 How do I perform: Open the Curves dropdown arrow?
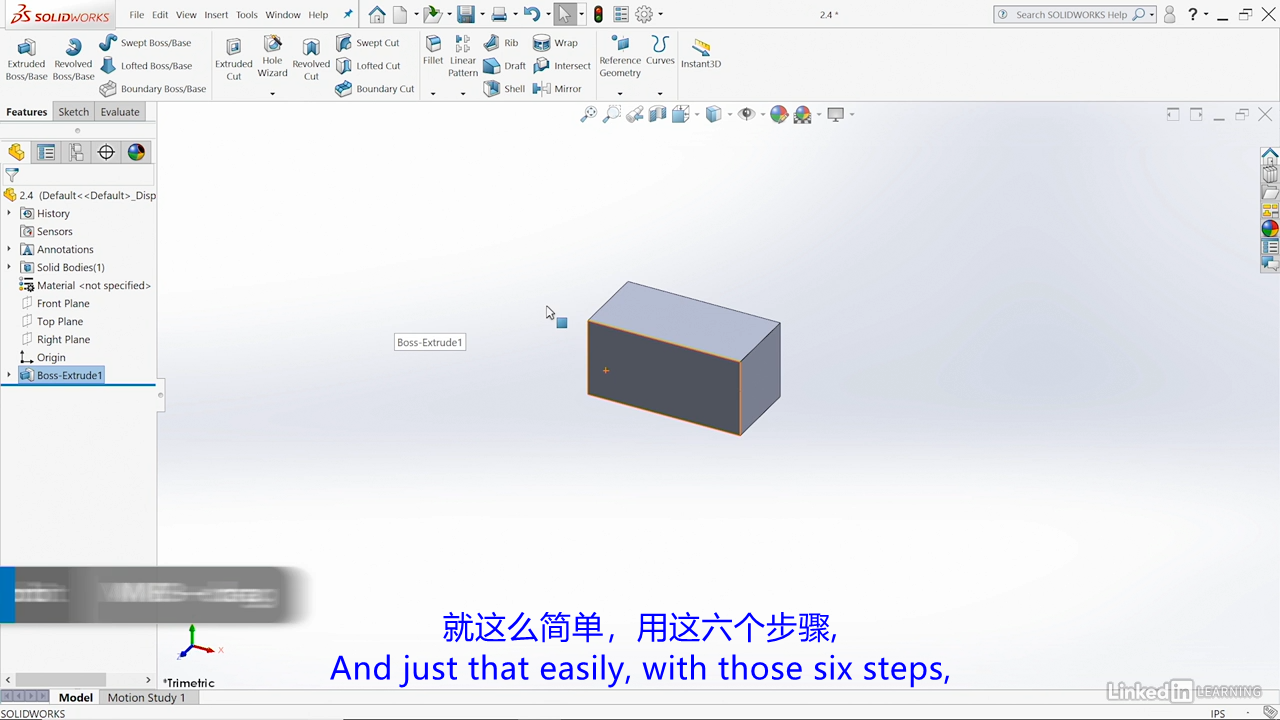pos(660,93)
